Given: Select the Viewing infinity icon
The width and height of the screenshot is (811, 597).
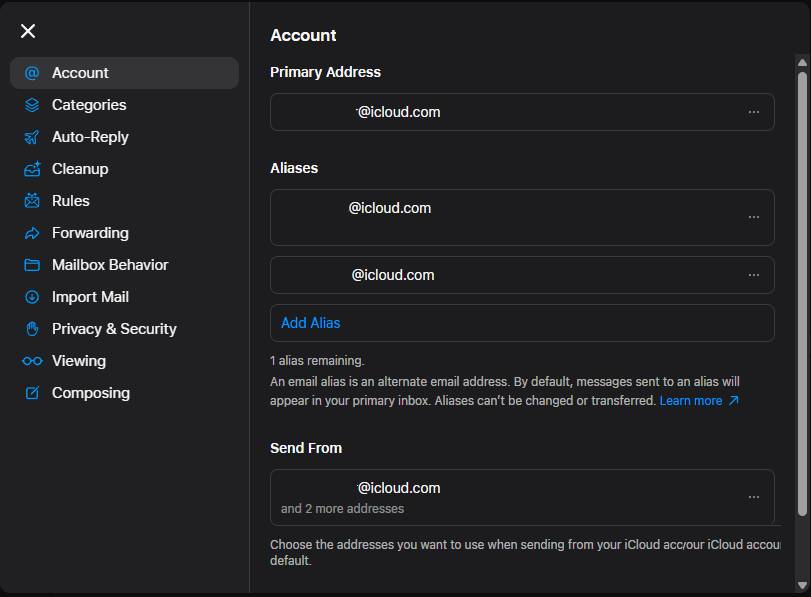Looking at the screenshot, I should pos(31,360).
